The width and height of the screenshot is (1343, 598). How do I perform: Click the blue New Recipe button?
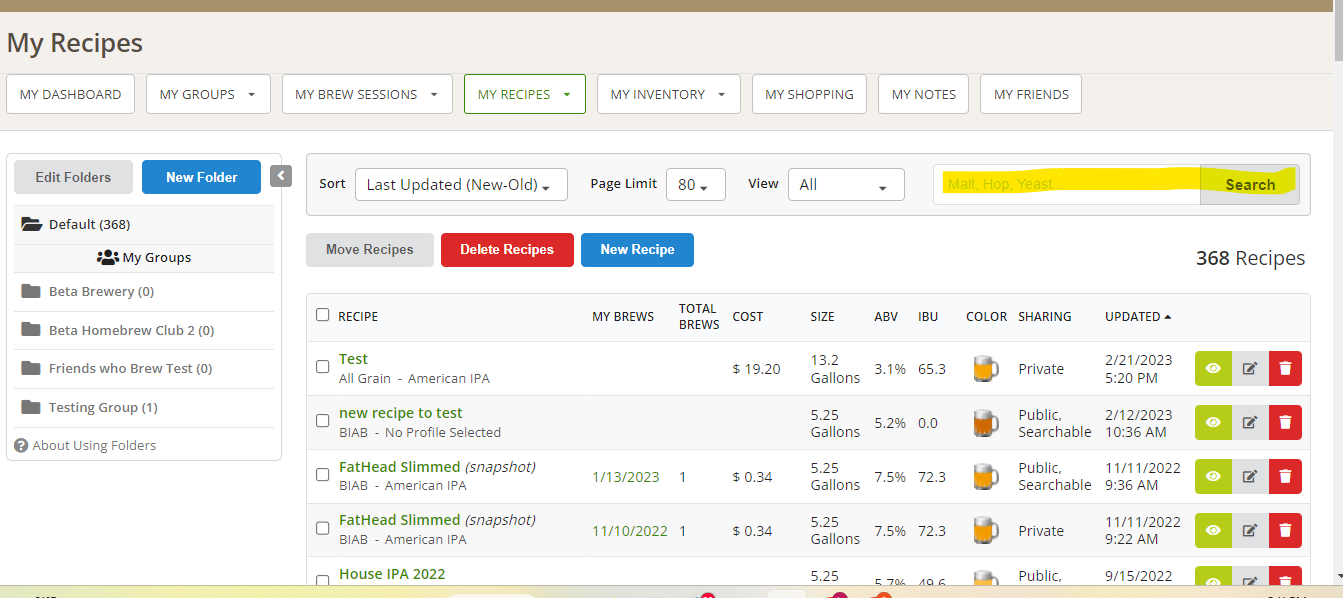click(637, 250)
